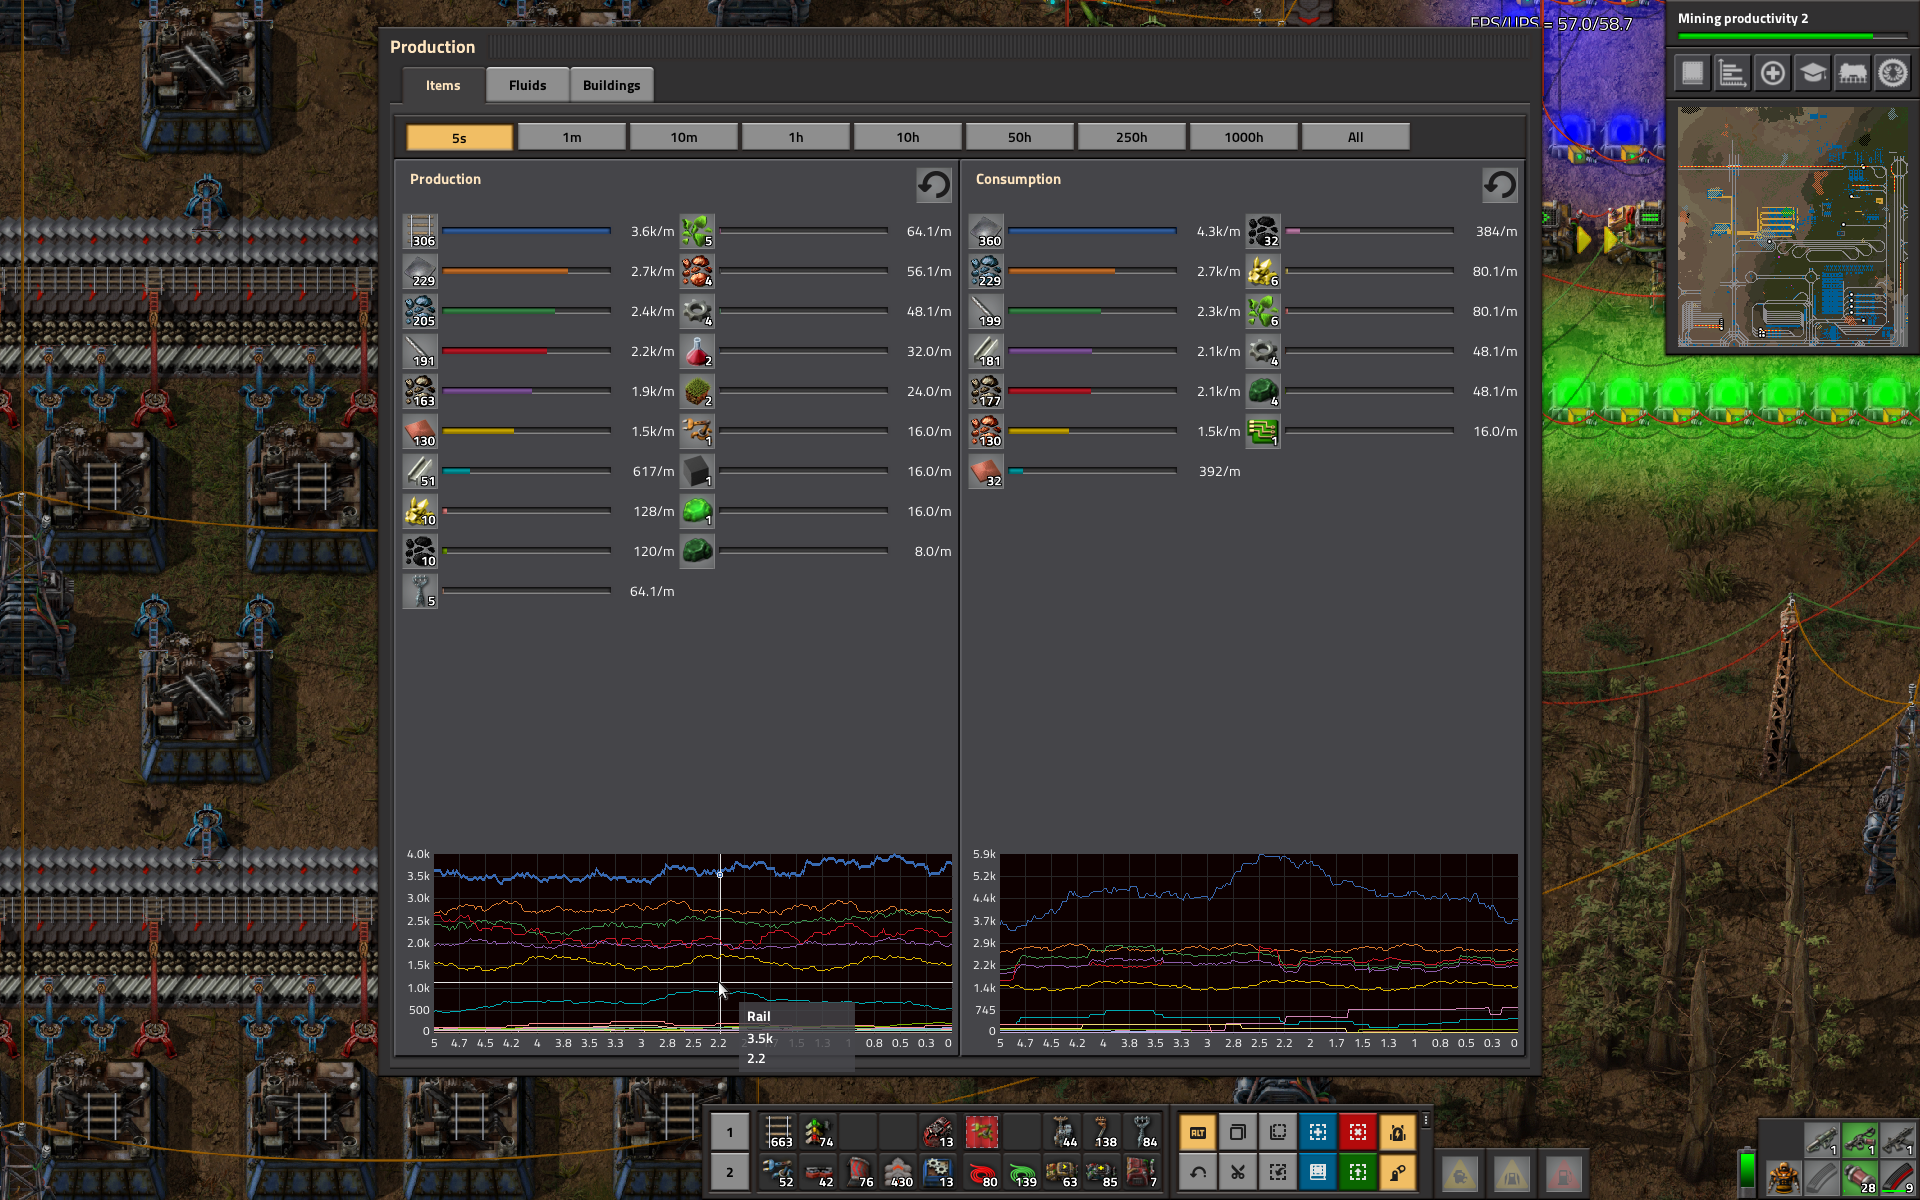Pick the red item with count 42
The height and width of the screenshot is (1200, 1920).
pos(819,1172)
